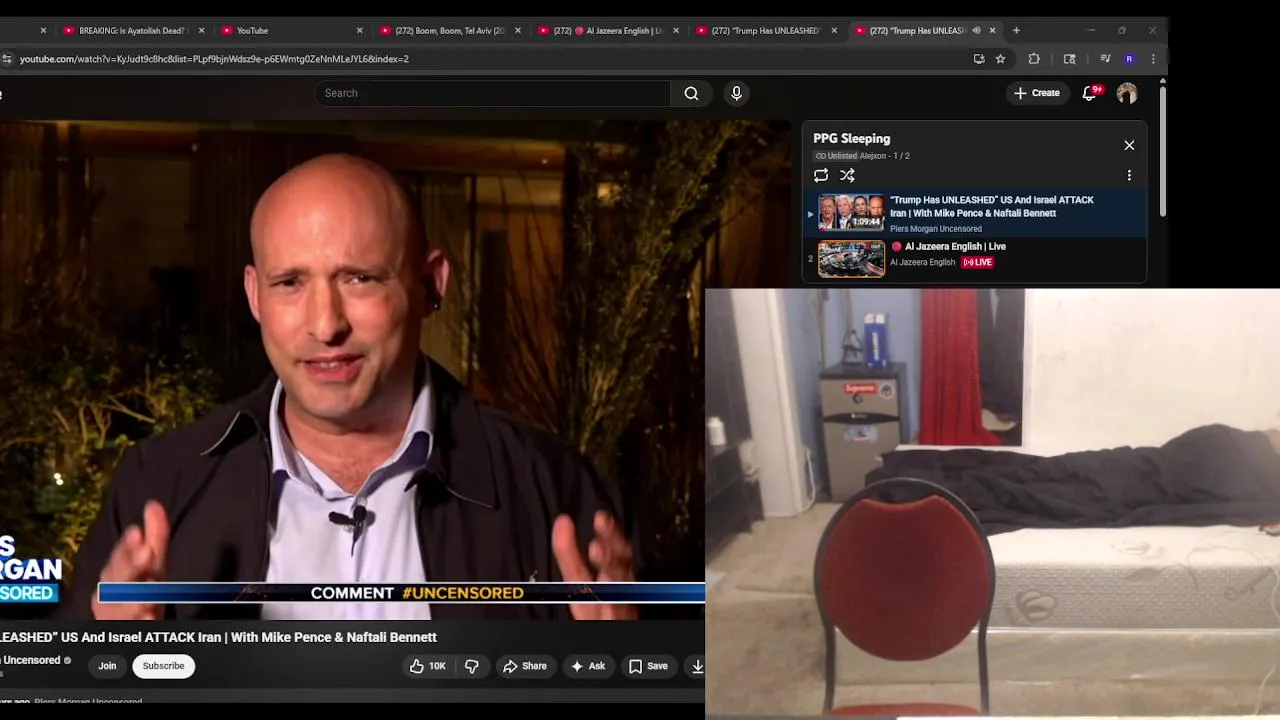1280x720 pixels.
Task: Open YouTube notifications bell
Action: point(1091,93)
